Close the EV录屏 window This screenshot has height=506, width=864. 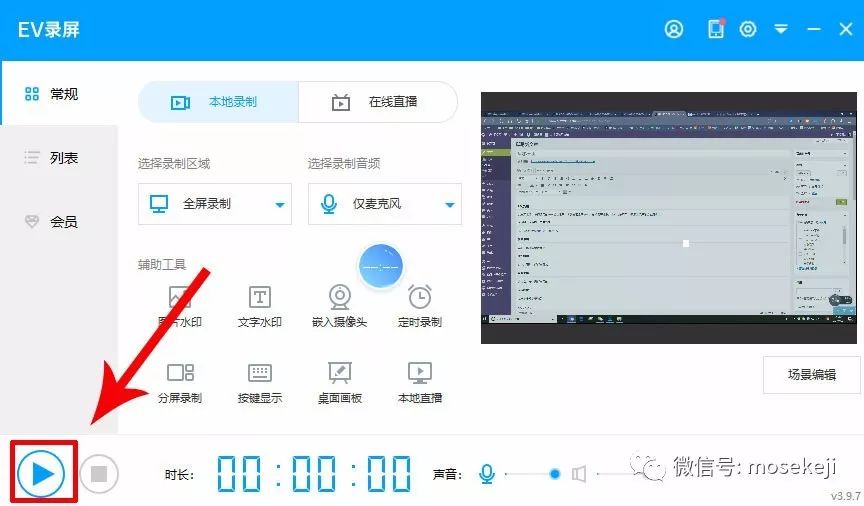tap(846, 29)
